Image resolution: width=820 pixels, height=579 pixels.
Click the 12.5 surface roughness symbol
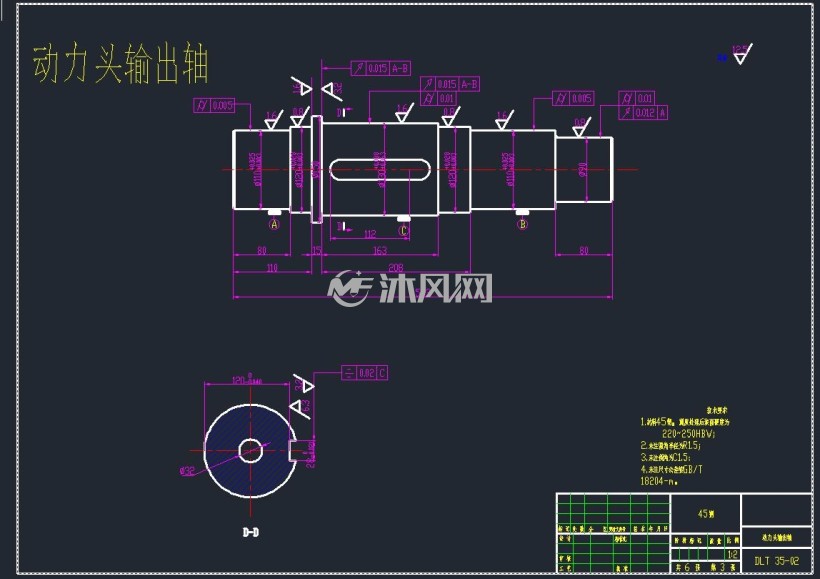tap(742, 54)
